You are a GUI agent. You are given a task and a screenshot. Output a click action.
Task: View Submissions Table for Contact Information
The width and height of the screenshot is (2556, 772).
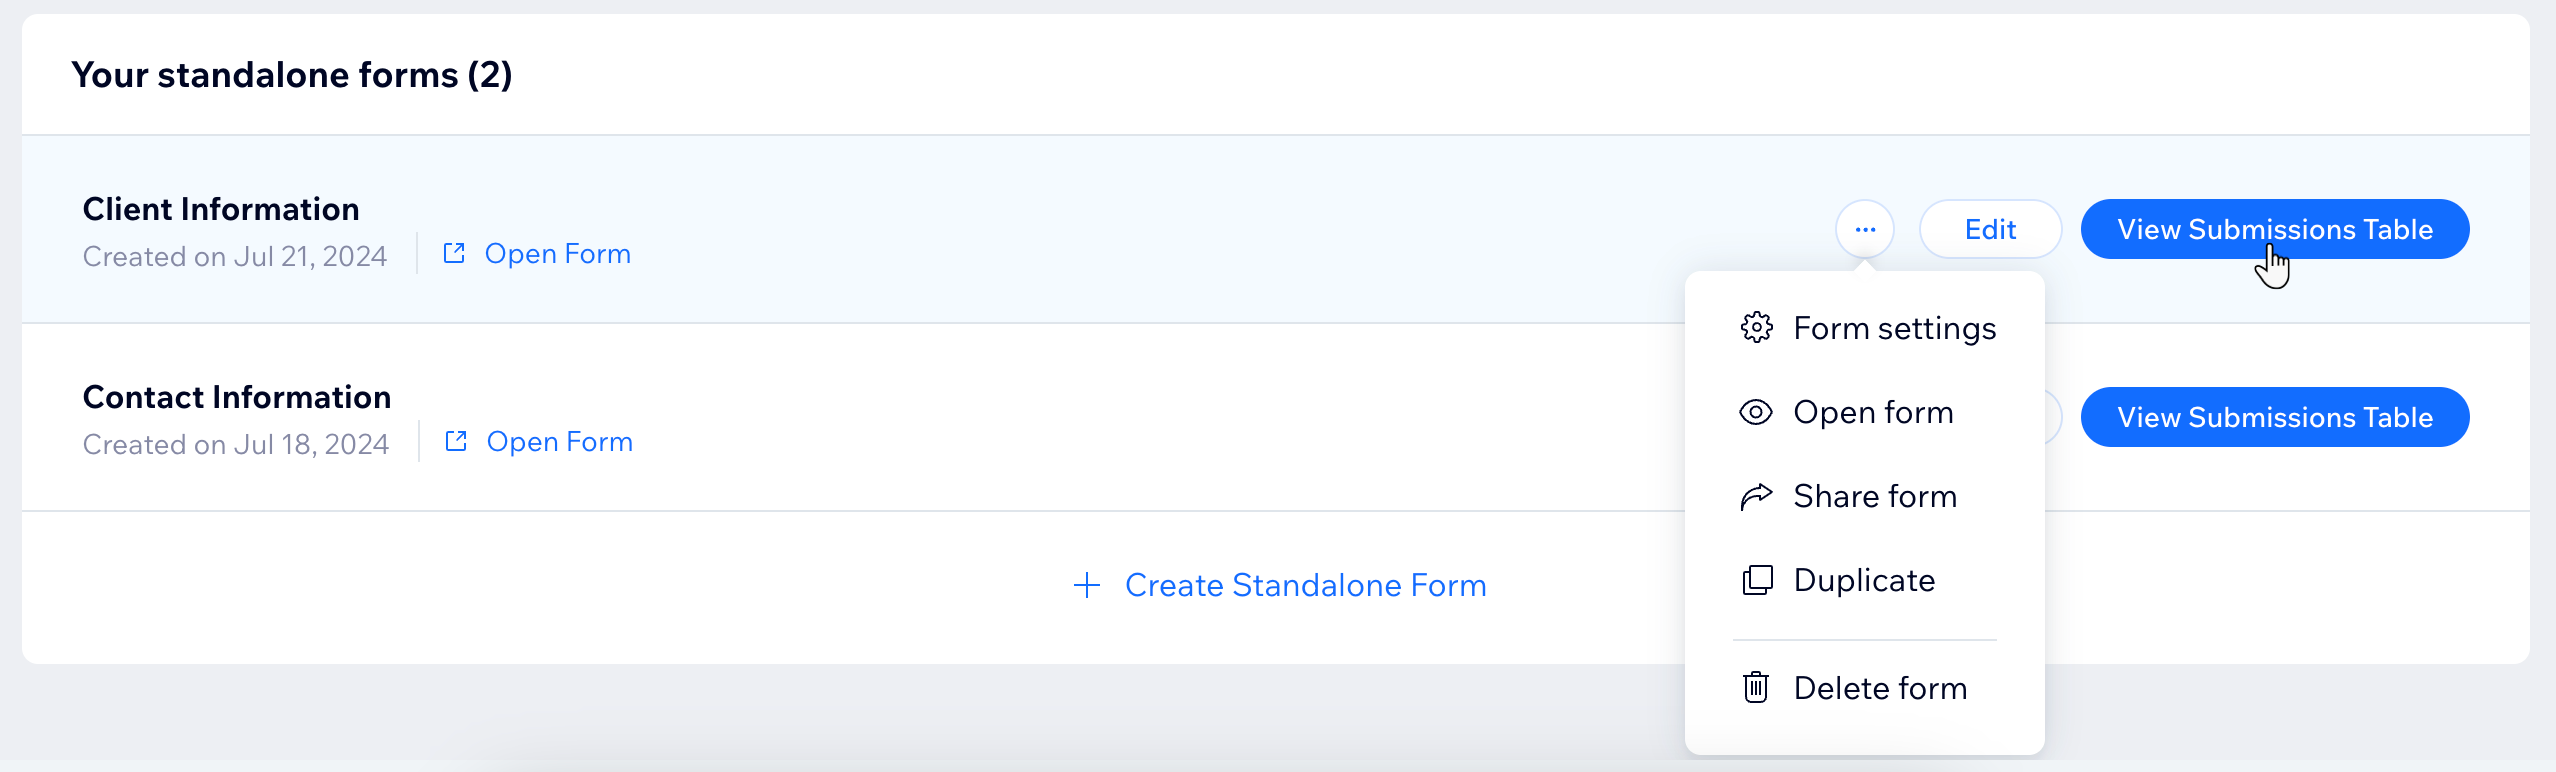coord(2275,417)
